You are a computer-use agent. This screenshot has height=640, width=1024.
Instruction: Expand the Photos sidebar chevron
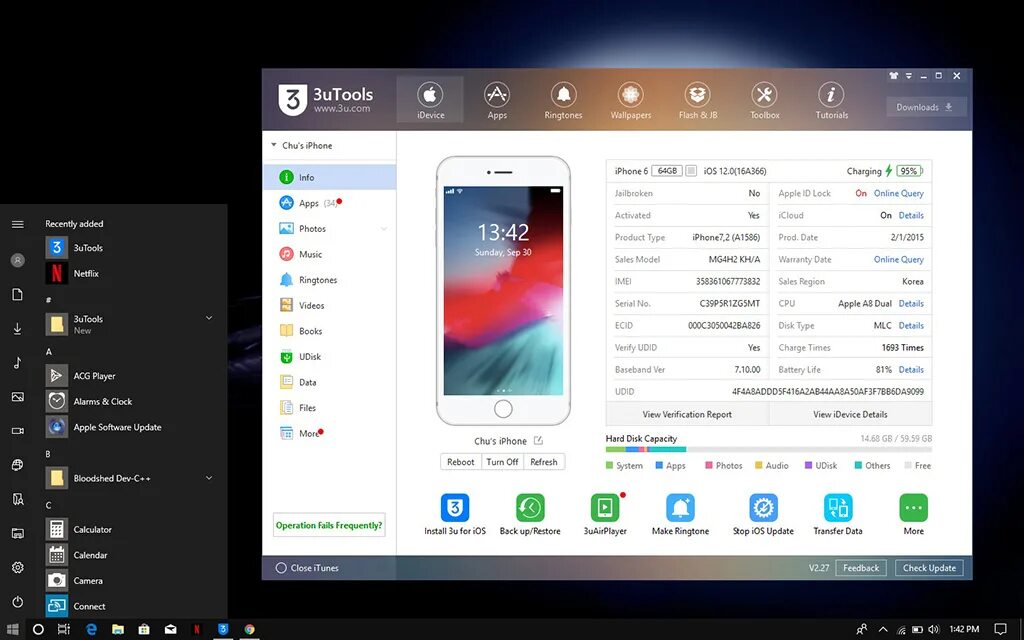(x=384, y=229)
